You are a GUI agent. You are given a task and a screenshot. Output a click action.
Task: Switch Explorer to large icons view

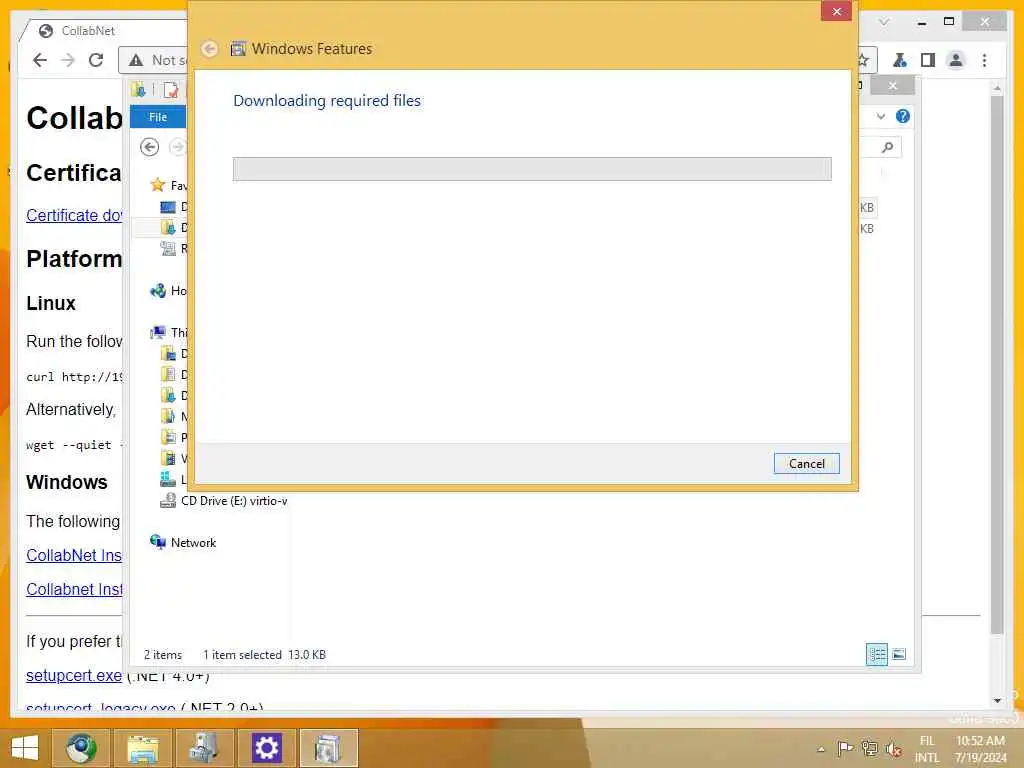[899, 654]
